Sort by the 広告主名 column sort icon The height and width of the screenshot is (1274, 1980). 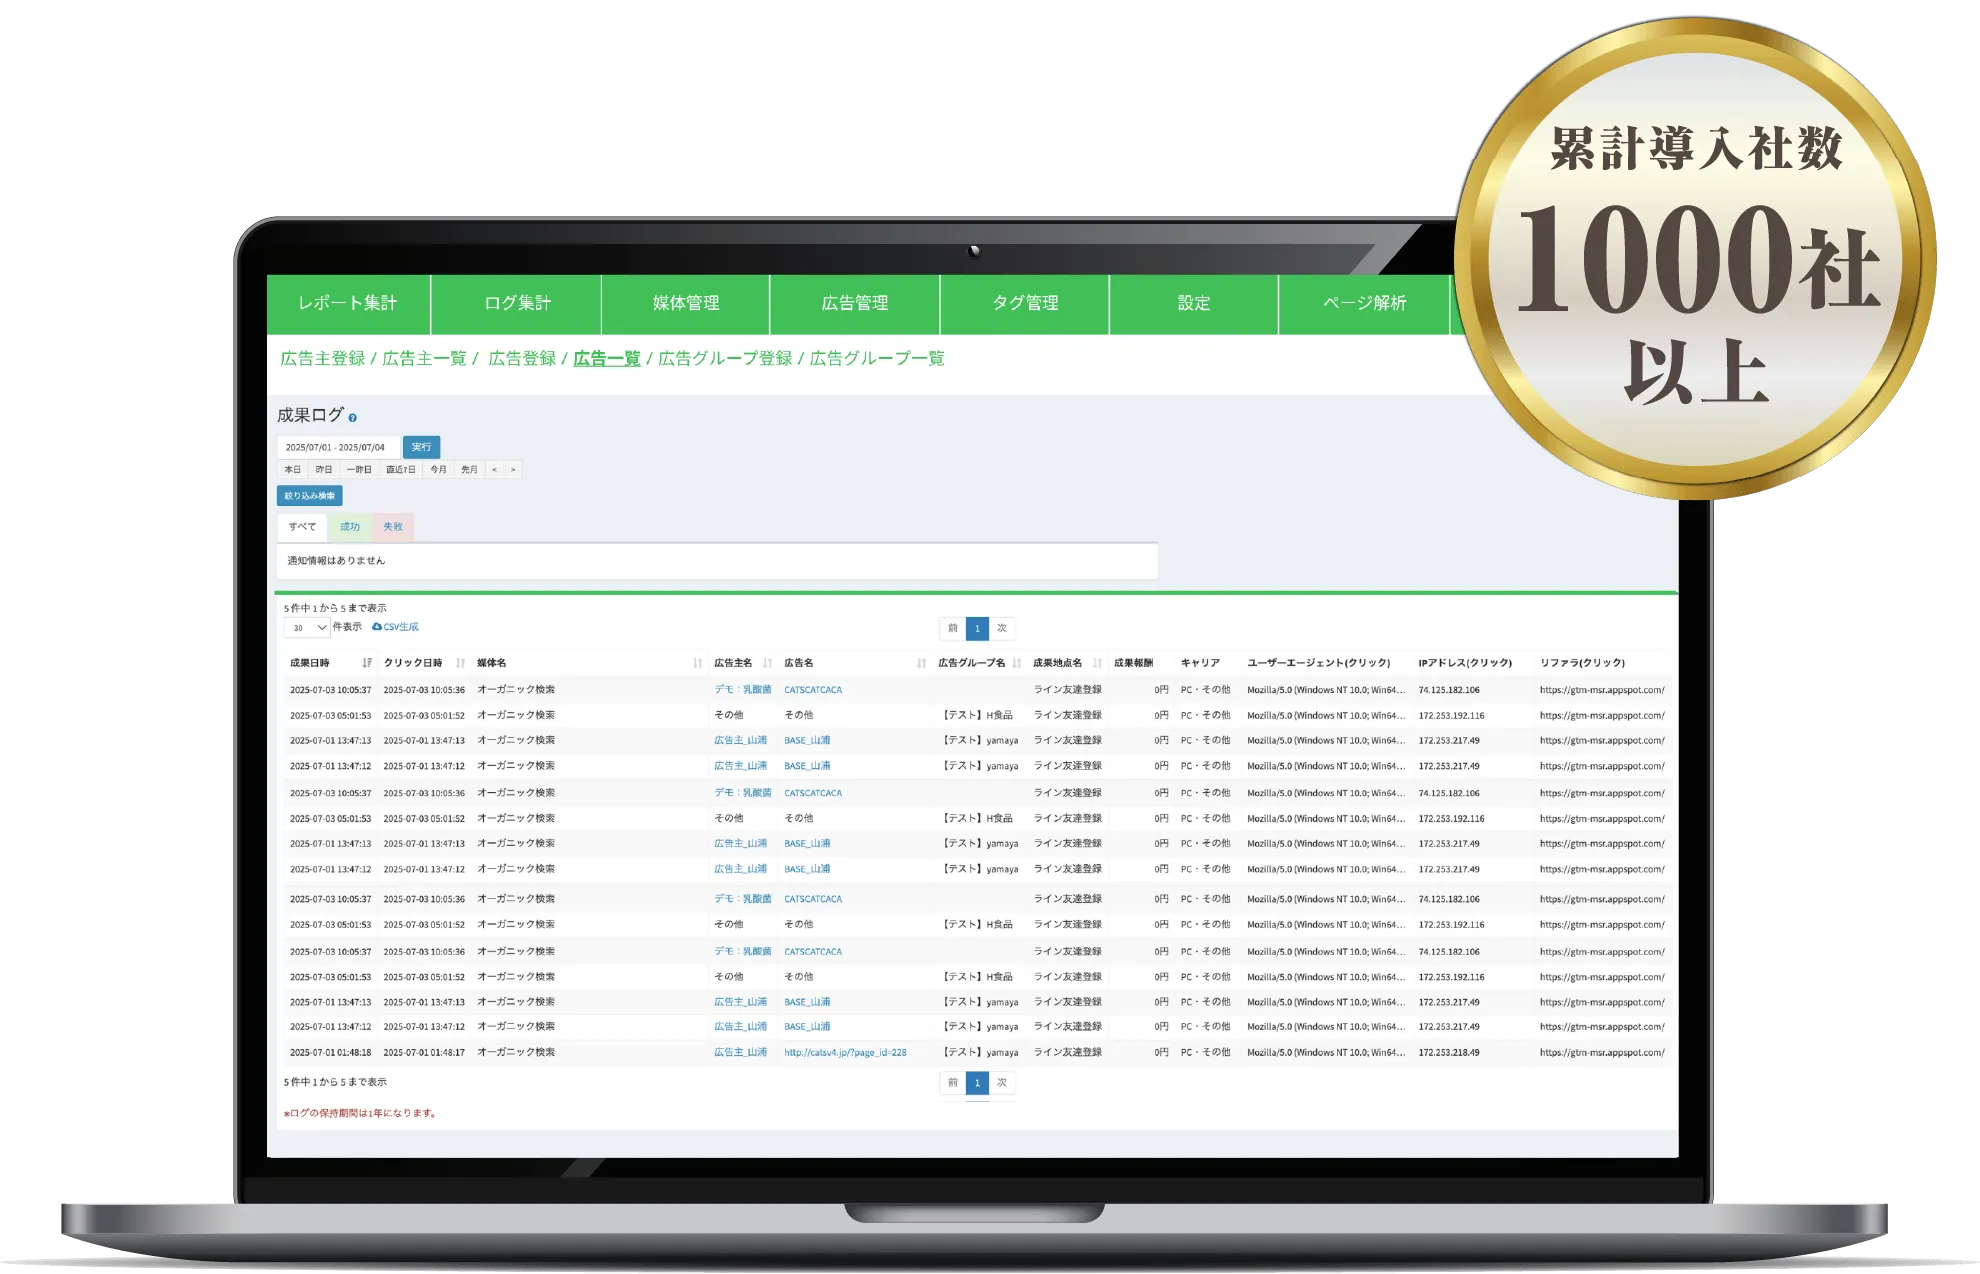(767, 663)
